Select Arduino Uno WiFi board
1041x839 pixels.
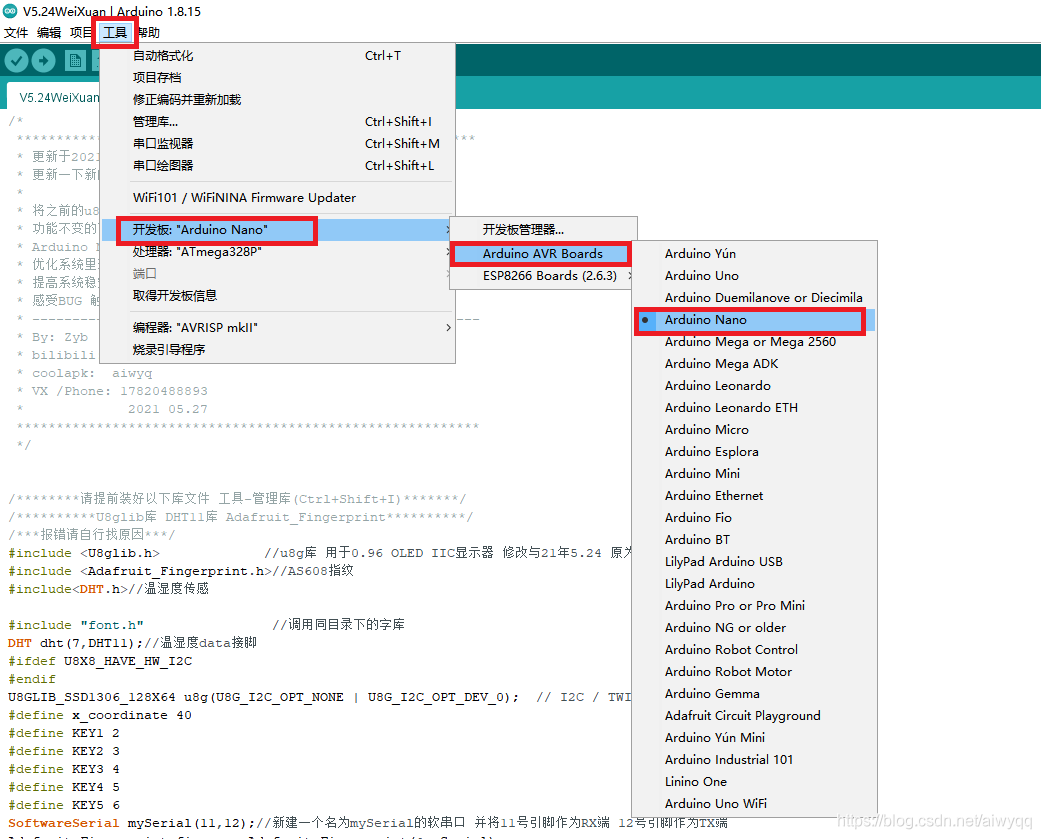tap(754, 803)
